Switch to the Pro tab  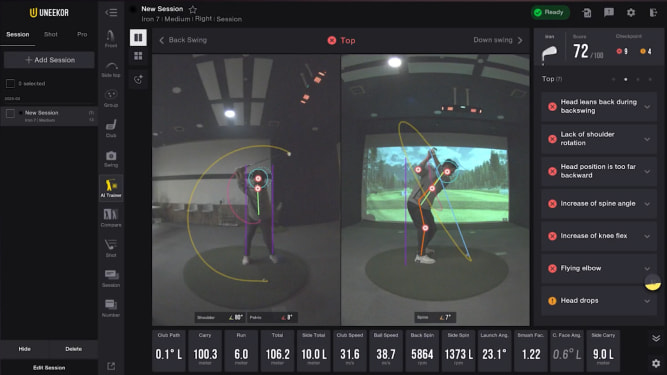82,34
